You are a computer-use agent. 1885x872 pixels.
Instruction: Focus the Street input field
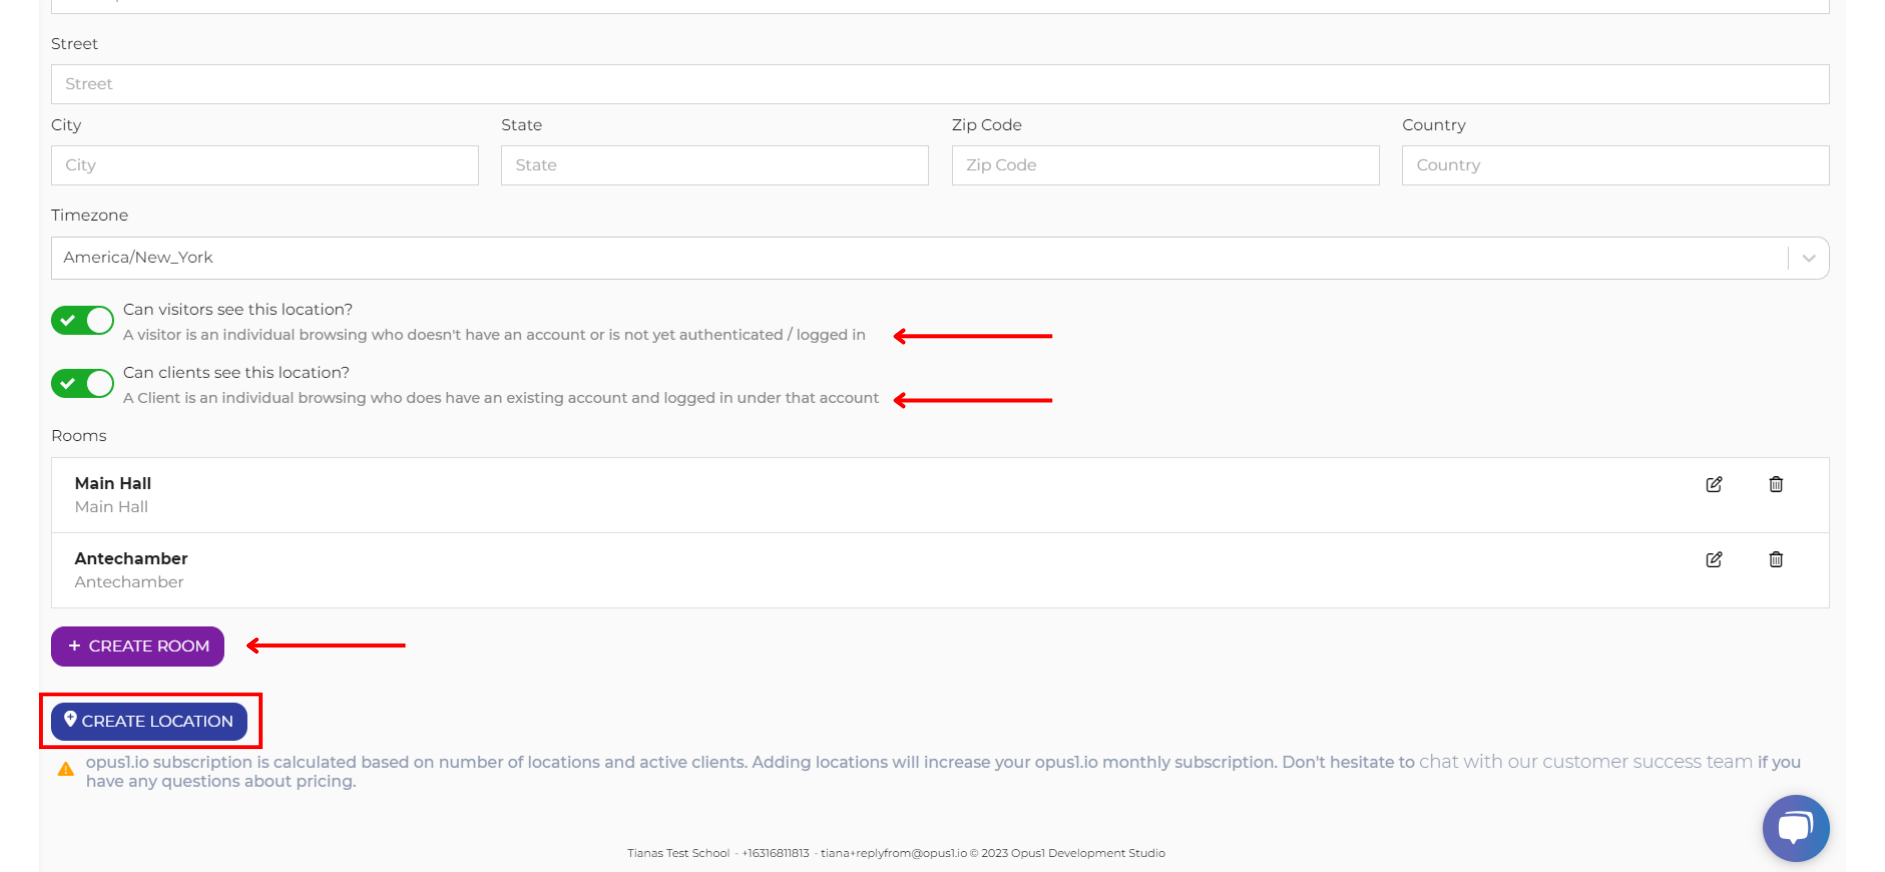coord(939,84)
